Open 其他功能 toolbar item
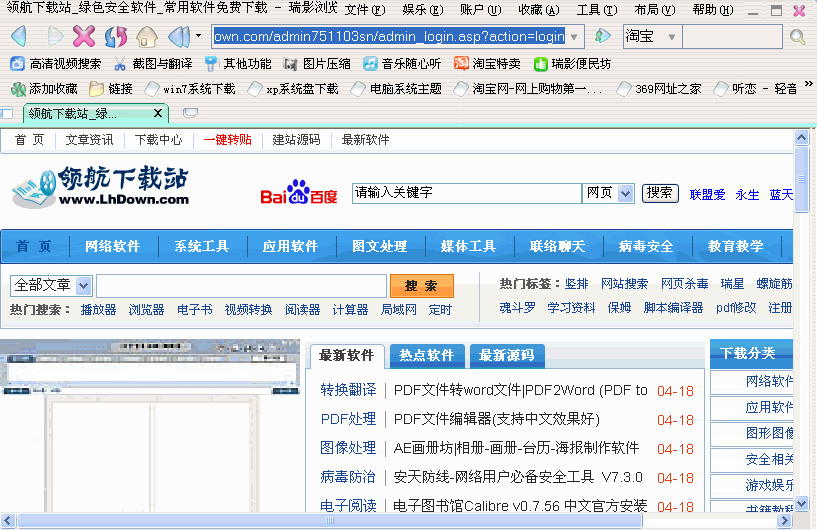The width and height of the screenshot is (817, 530). pos(238,64)
